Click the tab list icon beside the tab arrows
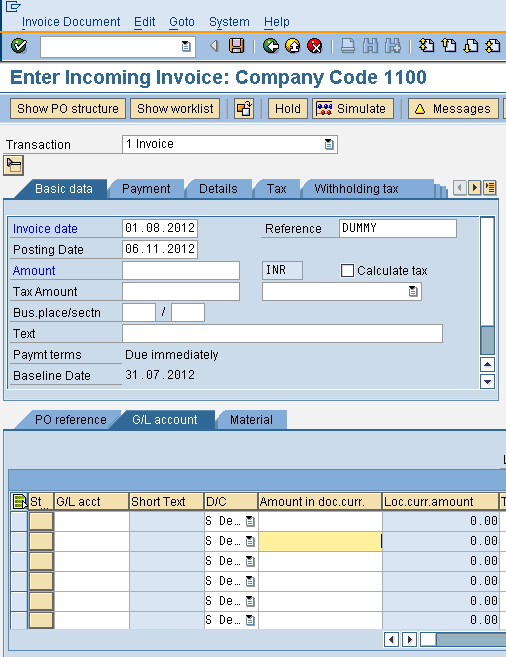The height and width of the screenshot is (657, 506). point(490,188)
